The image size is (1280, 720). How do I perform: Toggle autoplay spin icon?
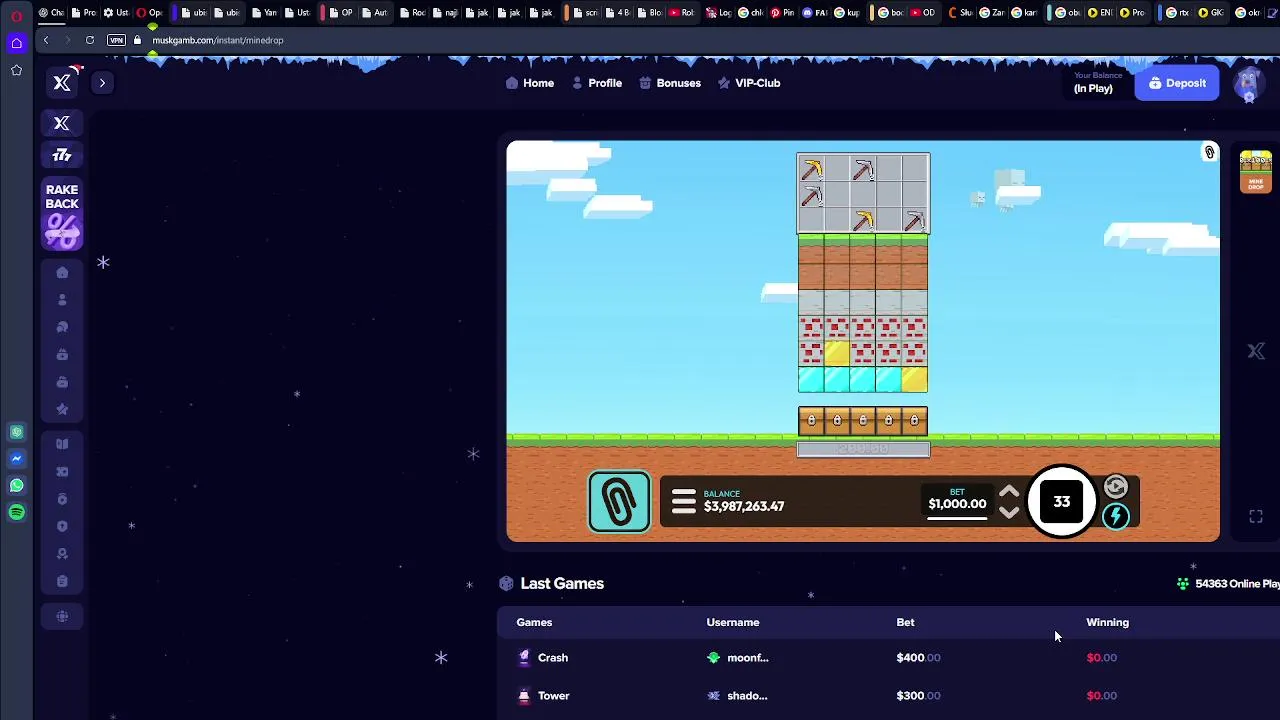[1116, 487]
